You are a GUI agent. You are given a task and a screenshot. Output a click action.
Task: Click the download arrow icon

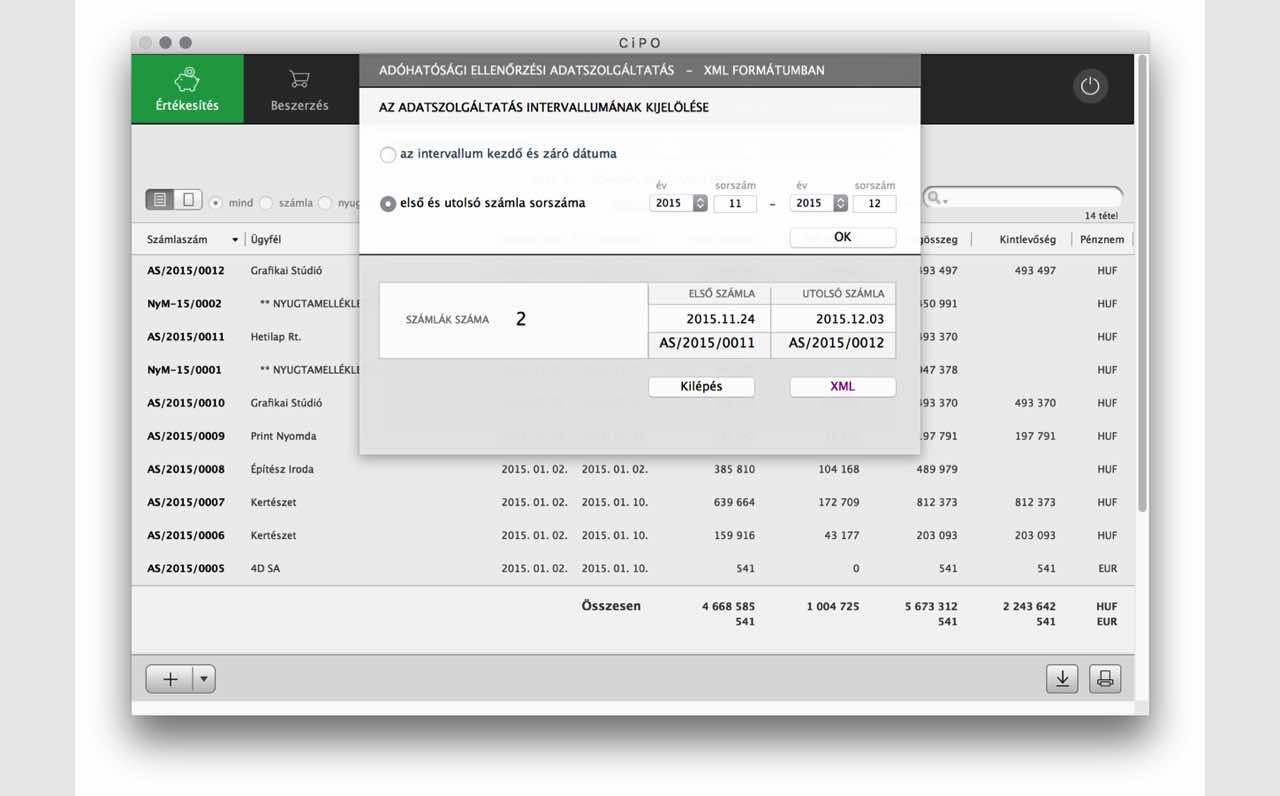pos(1062,679)
